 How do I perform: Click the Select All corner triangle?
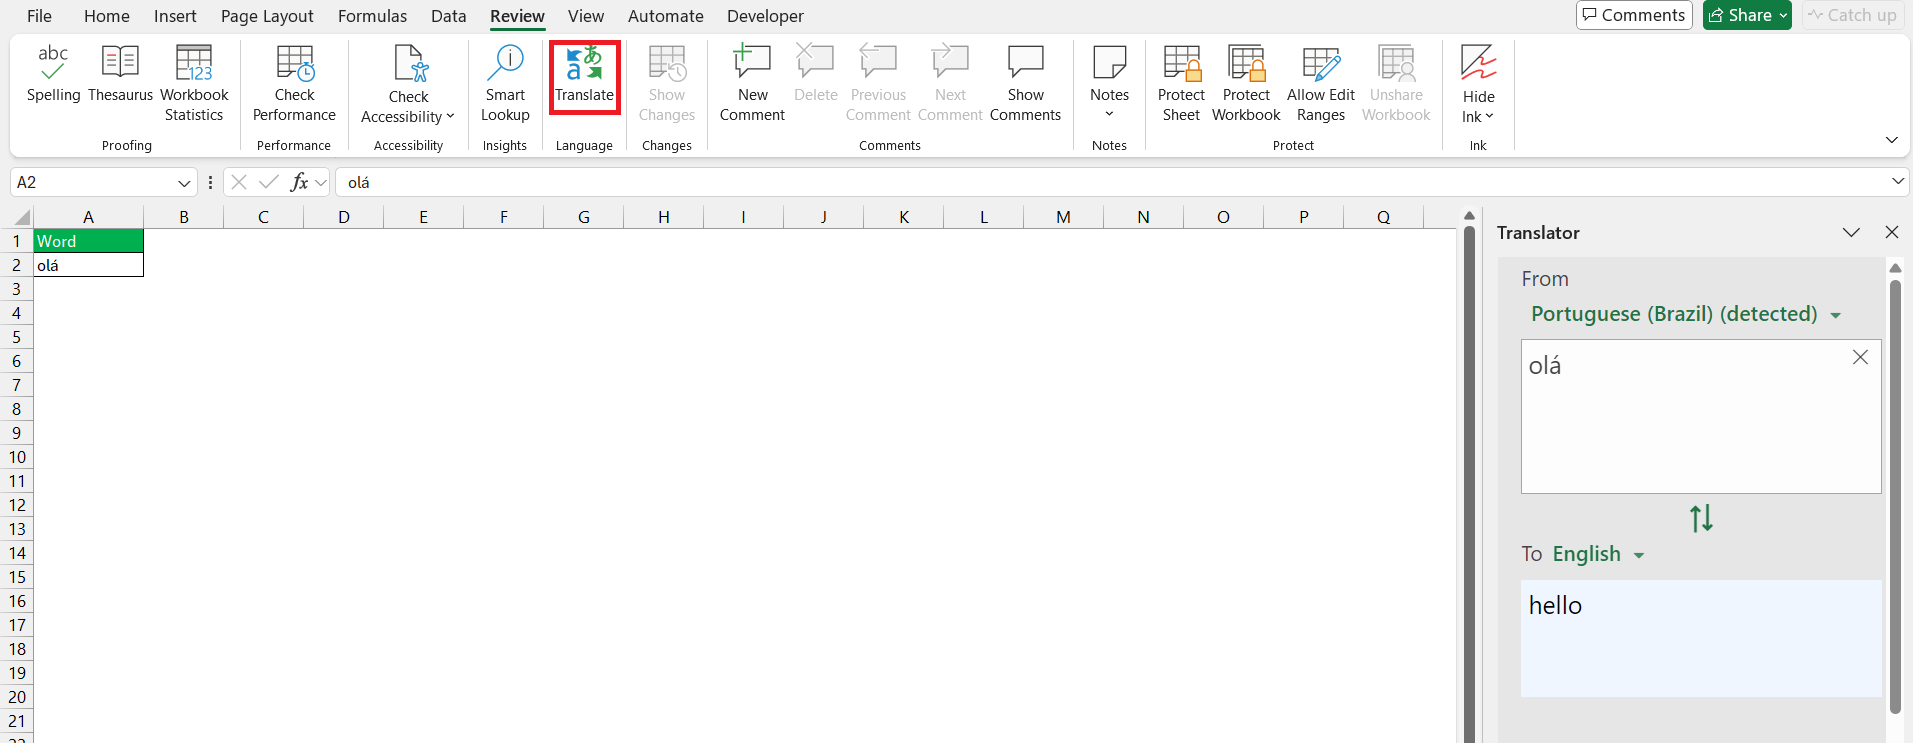(22, 217)
